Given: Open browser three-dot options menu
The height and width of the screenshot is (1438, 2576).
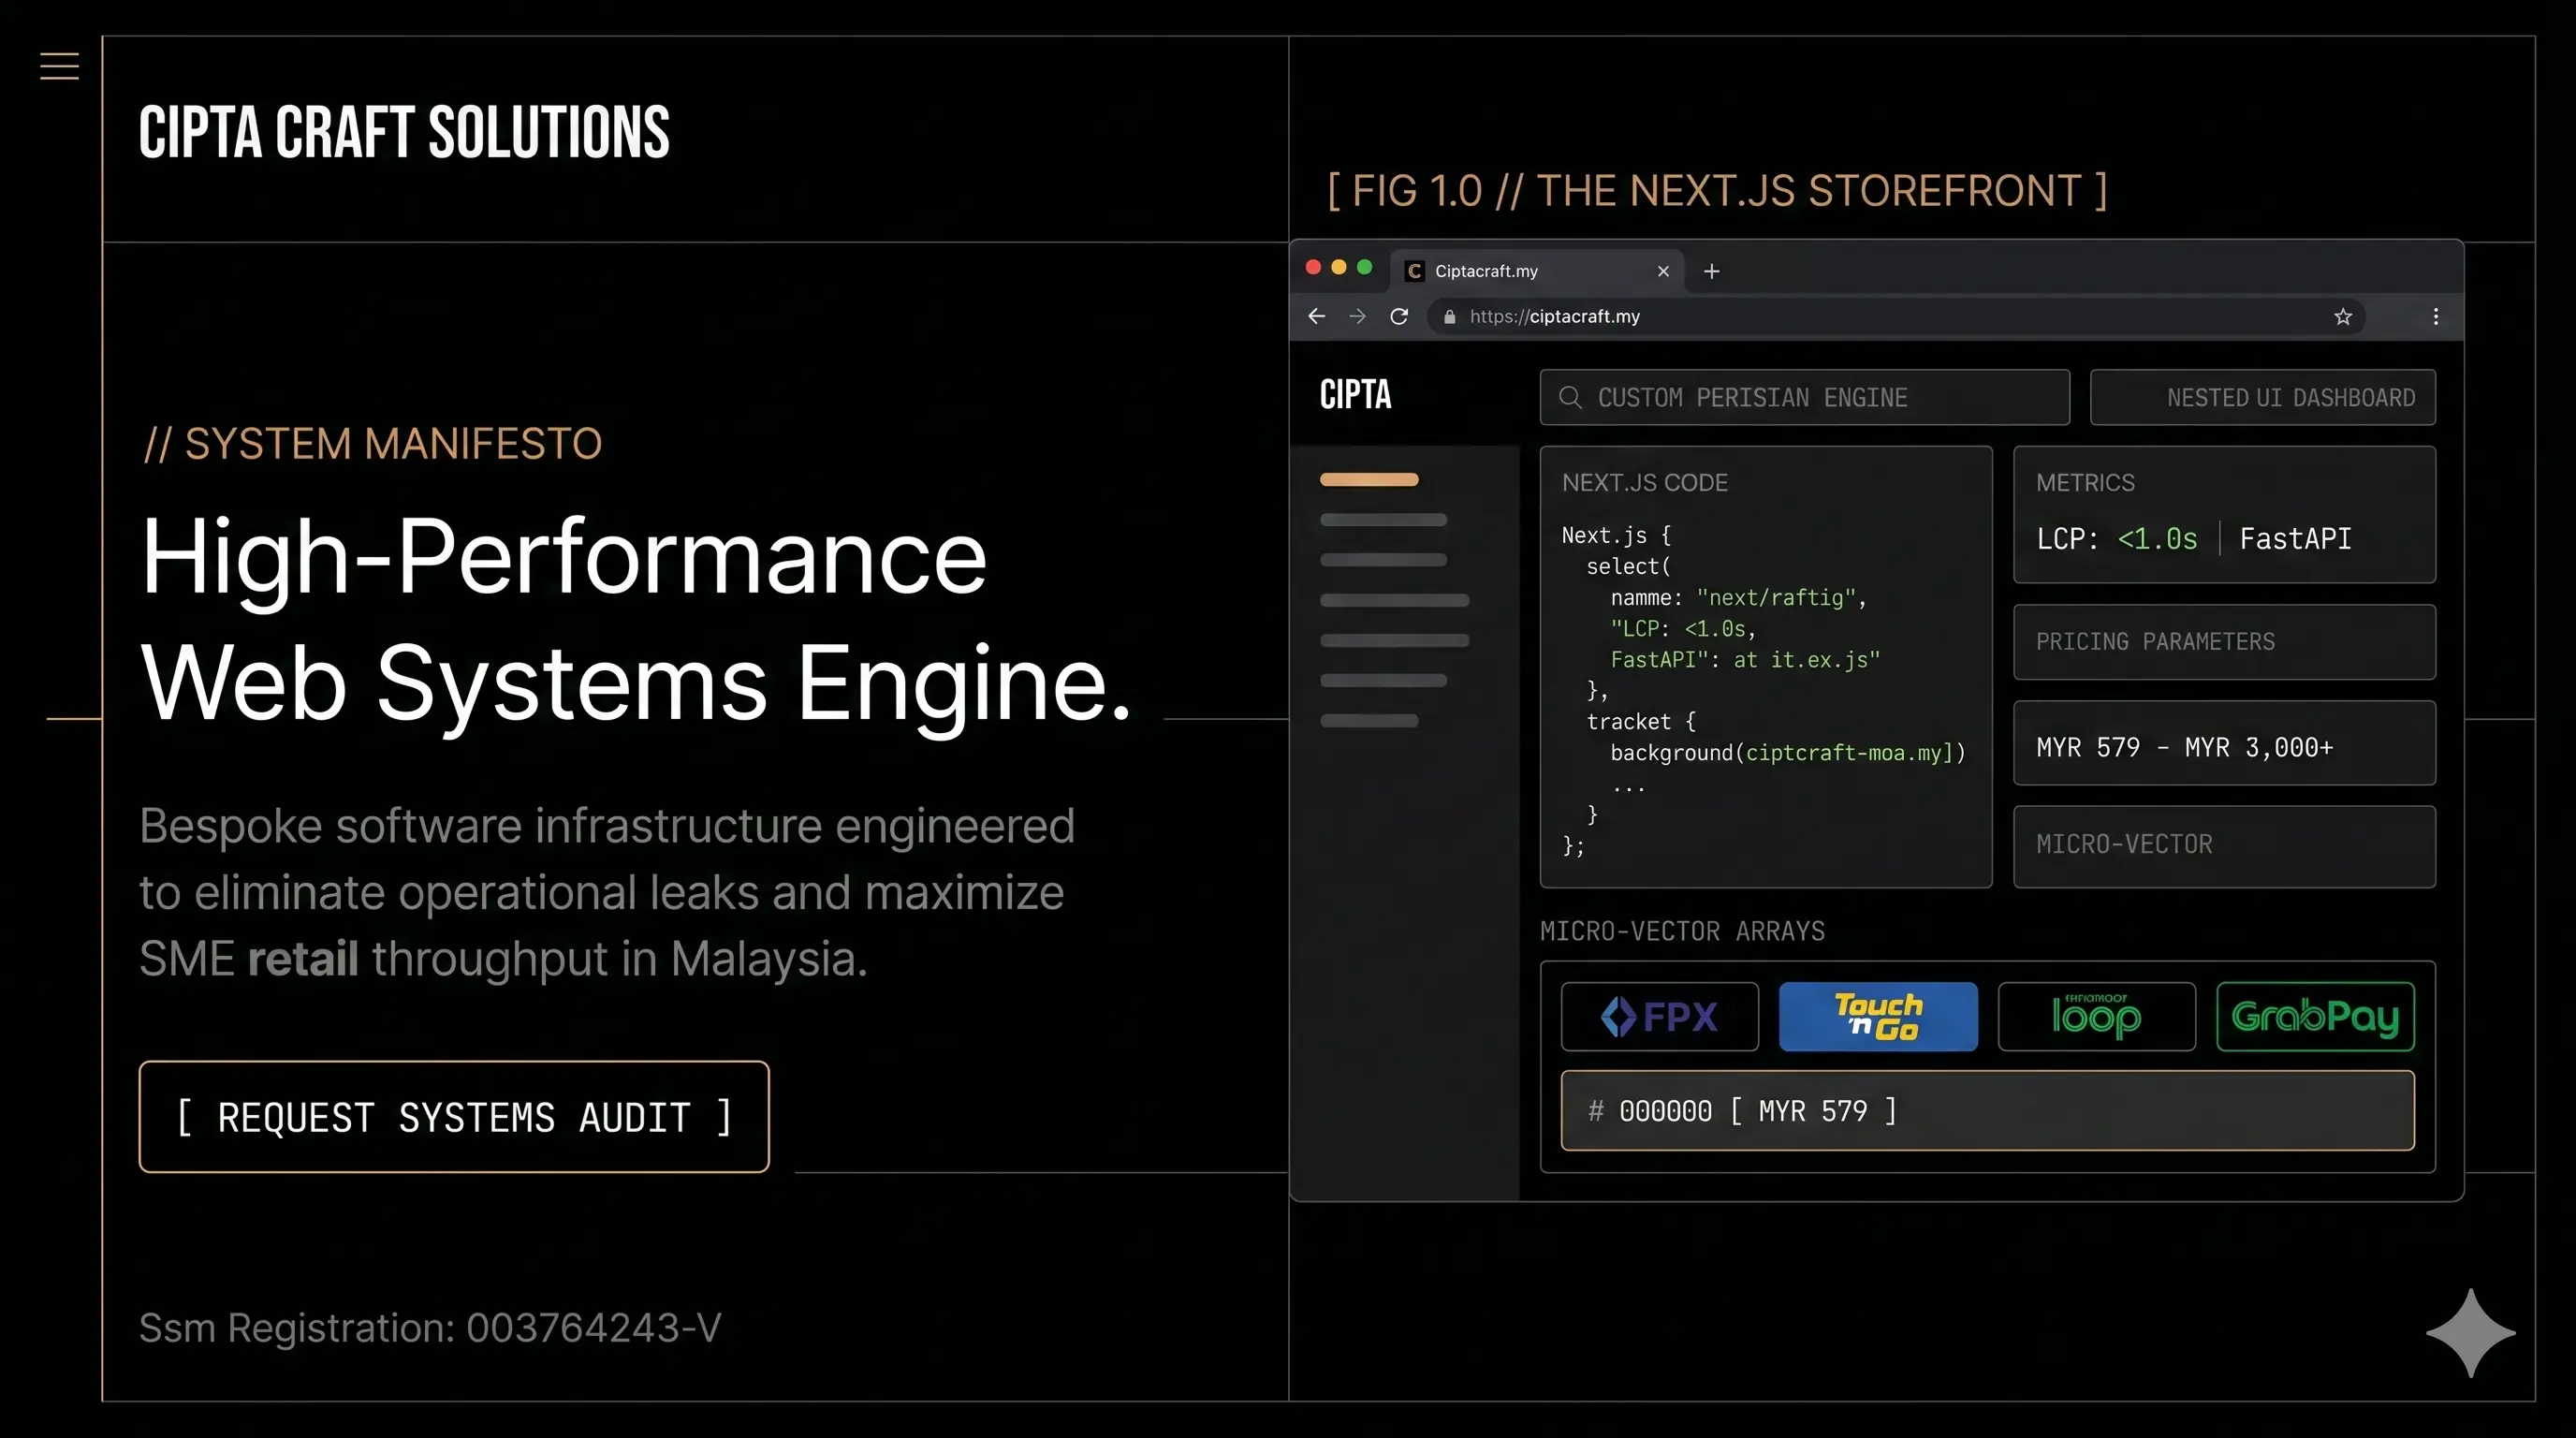Looking at the screenshot, I should click(2436, 316).
